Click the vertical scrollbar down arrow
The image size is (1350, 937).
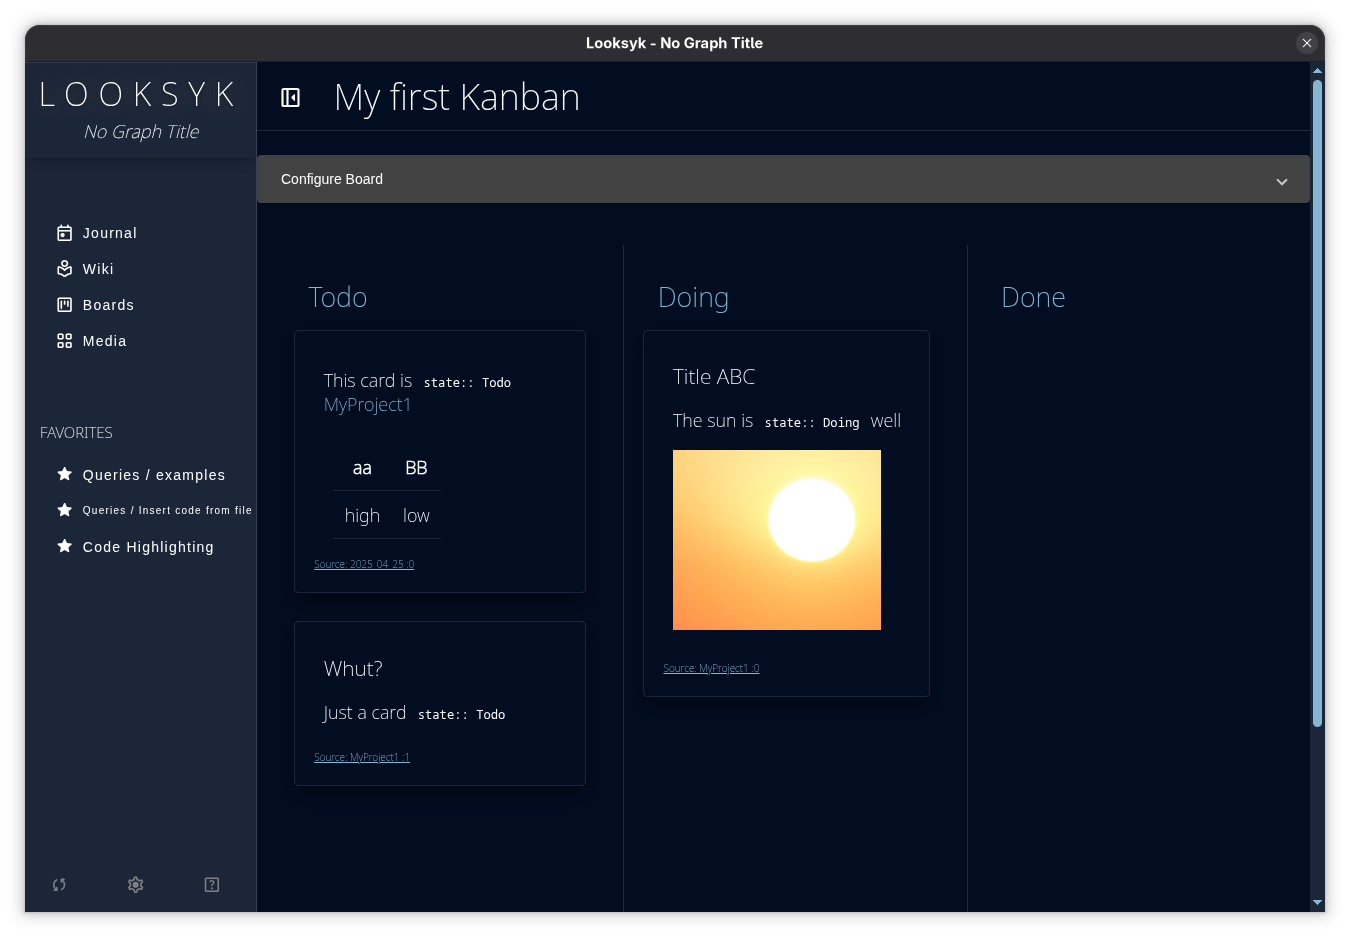(x=1317, y=902)
